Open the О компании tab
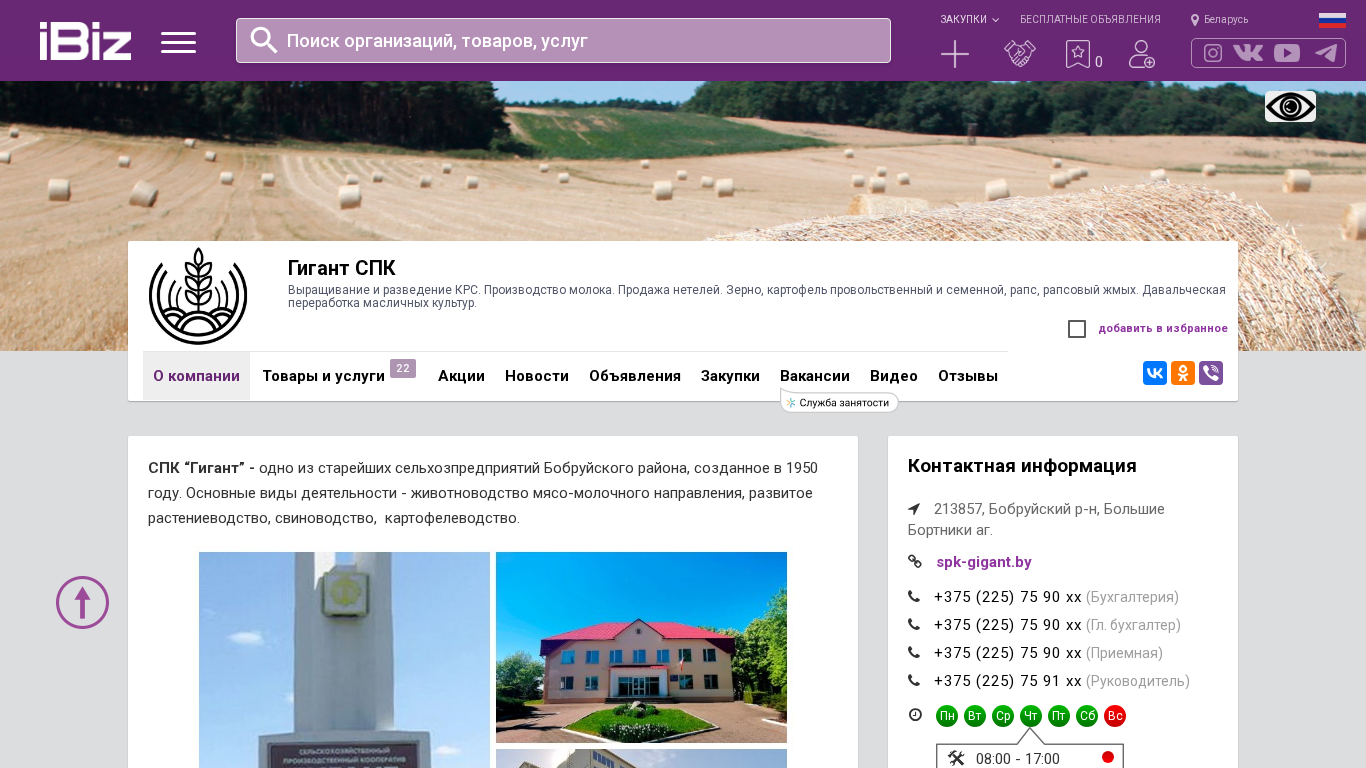The width and height of the screenshot is (1366, 768). point(196,376)
